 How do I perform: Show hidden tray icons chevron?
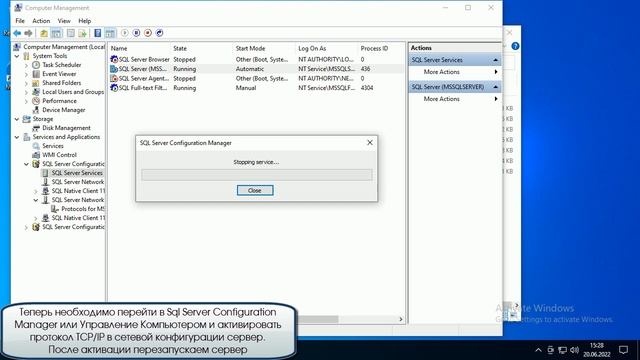pos(538,350)
